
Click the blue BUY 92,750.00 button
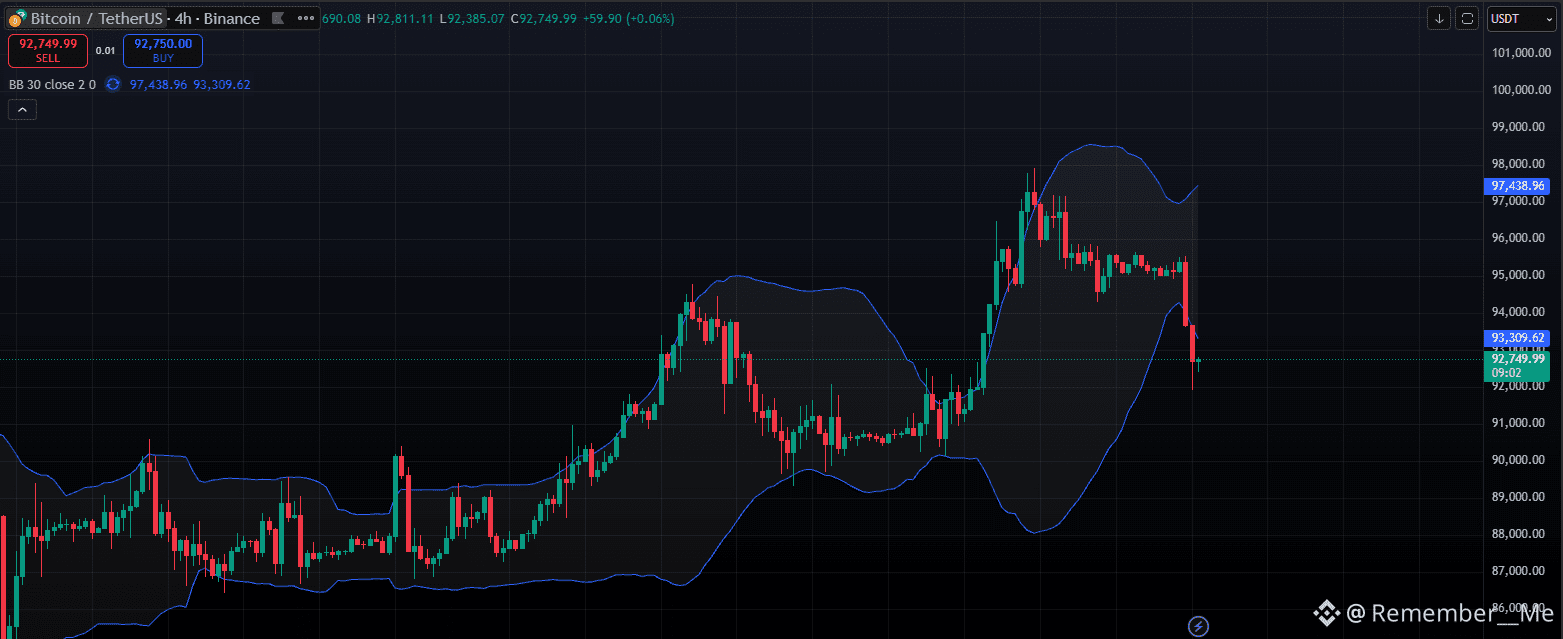click(163, 50)
